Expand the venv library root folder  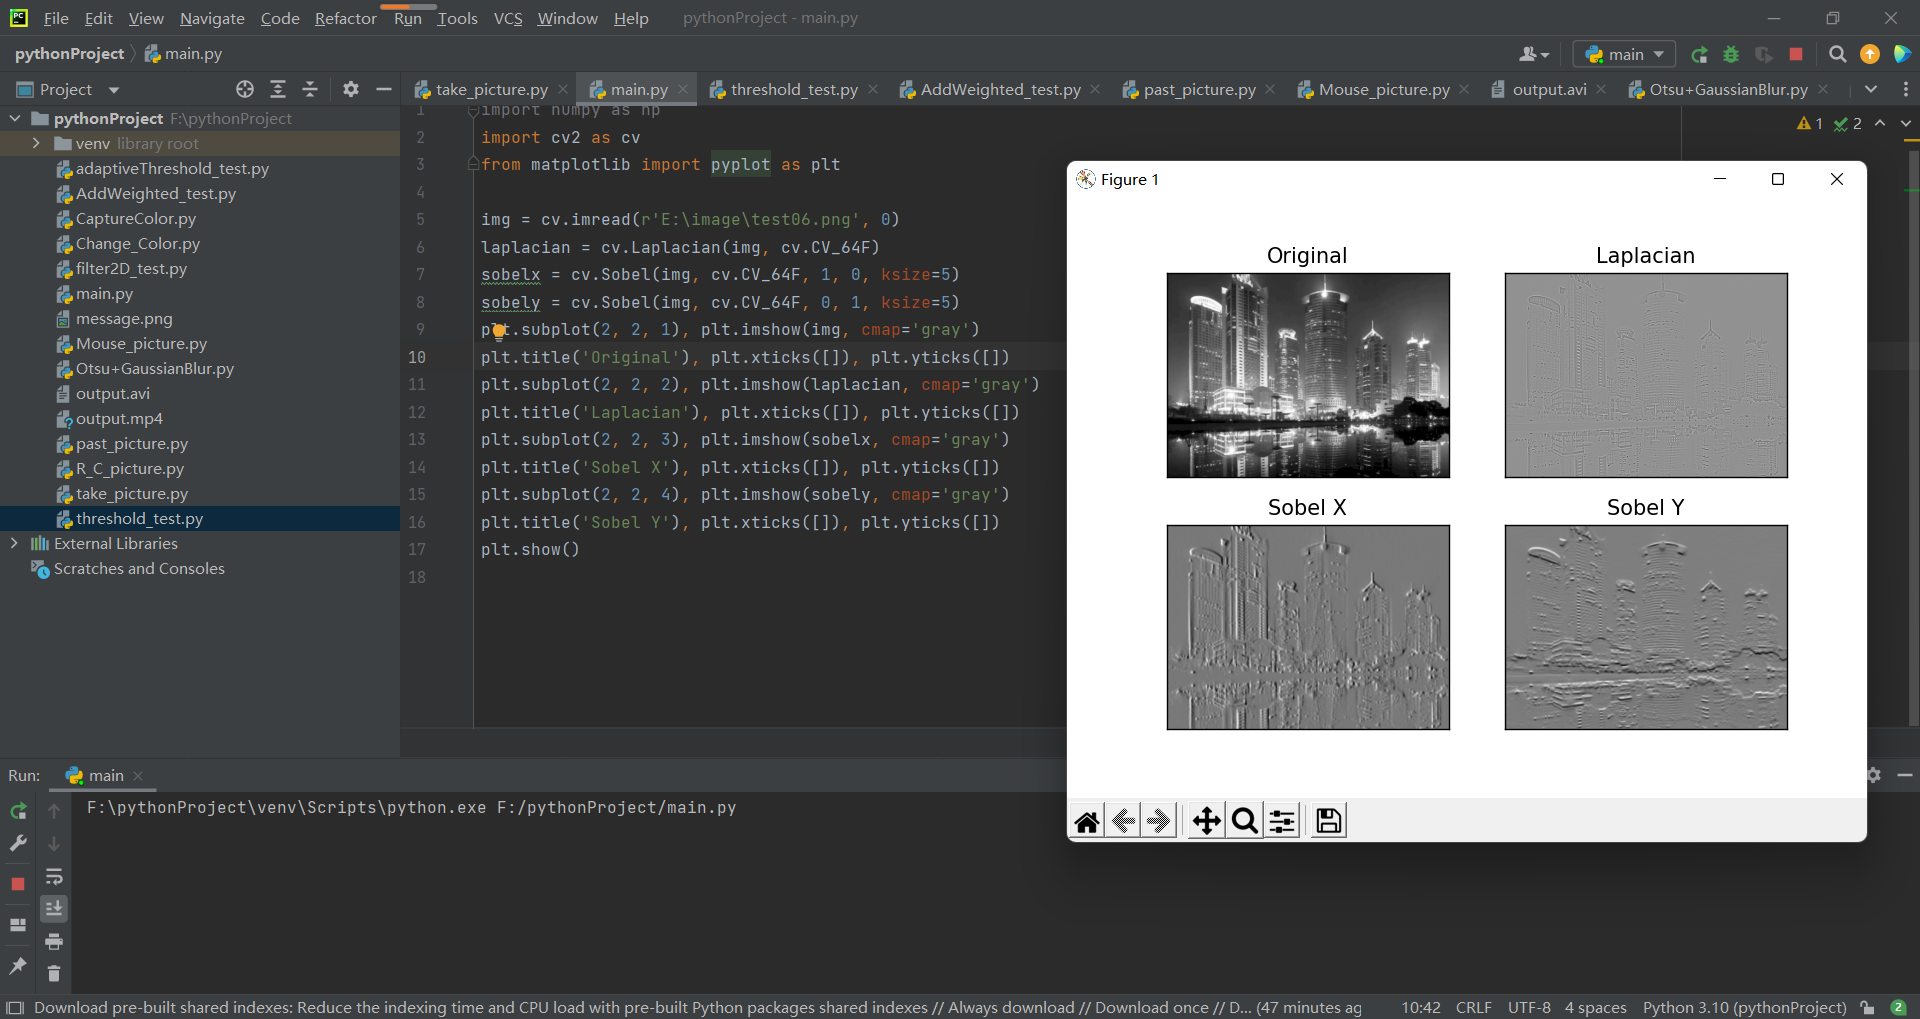[36, 143]
